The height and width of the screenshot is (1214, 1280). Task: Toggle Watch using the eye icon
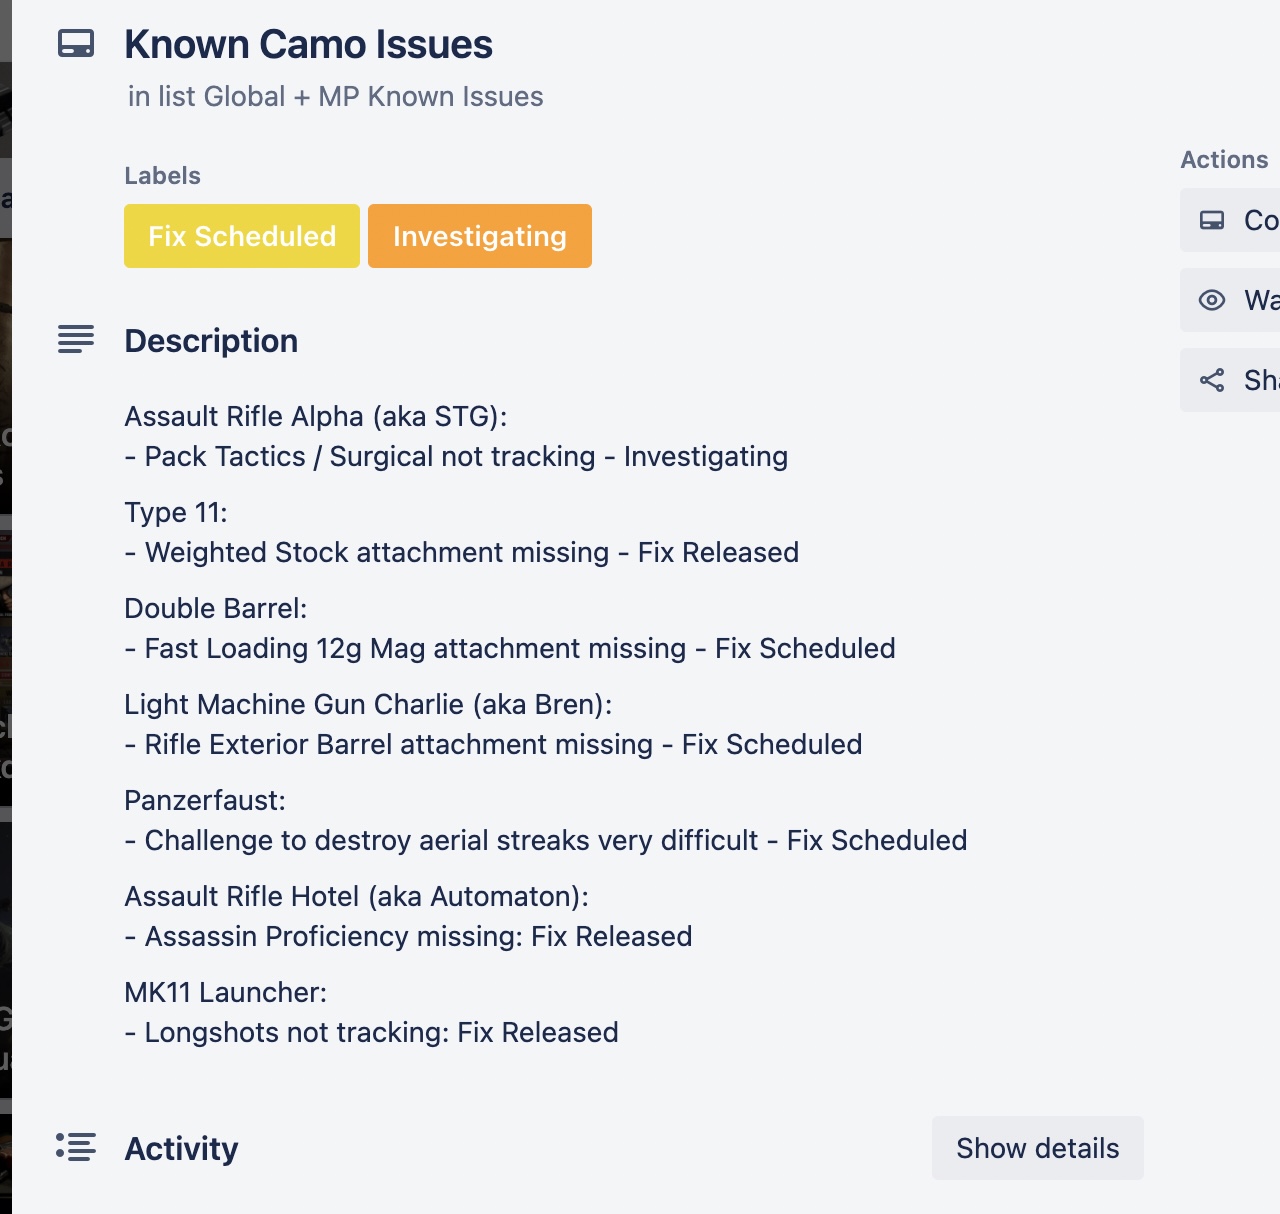[x=1212, y=300]
